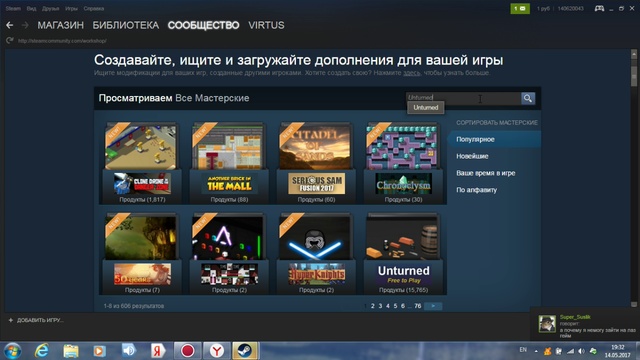Open the Друзья menu
Image resolution: width=640 pixels, height=360 pixels.
(51, 9)
